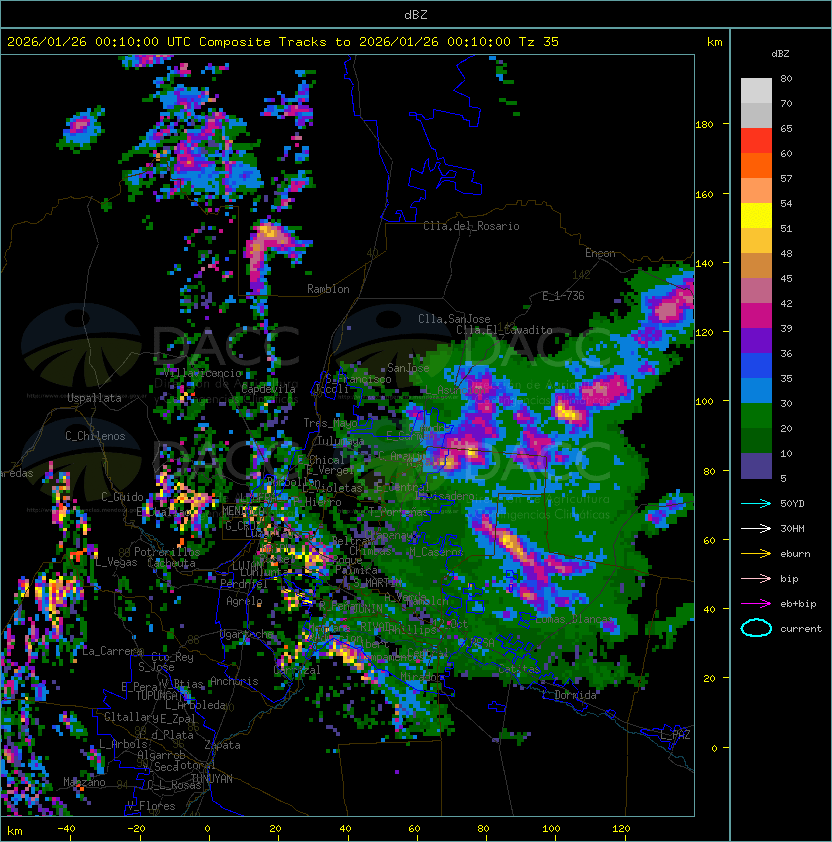The height and width of the screenshot is (842, 832).
Task: Select the mauve 42-45 dBZ swatch
Action: point(756,291)
